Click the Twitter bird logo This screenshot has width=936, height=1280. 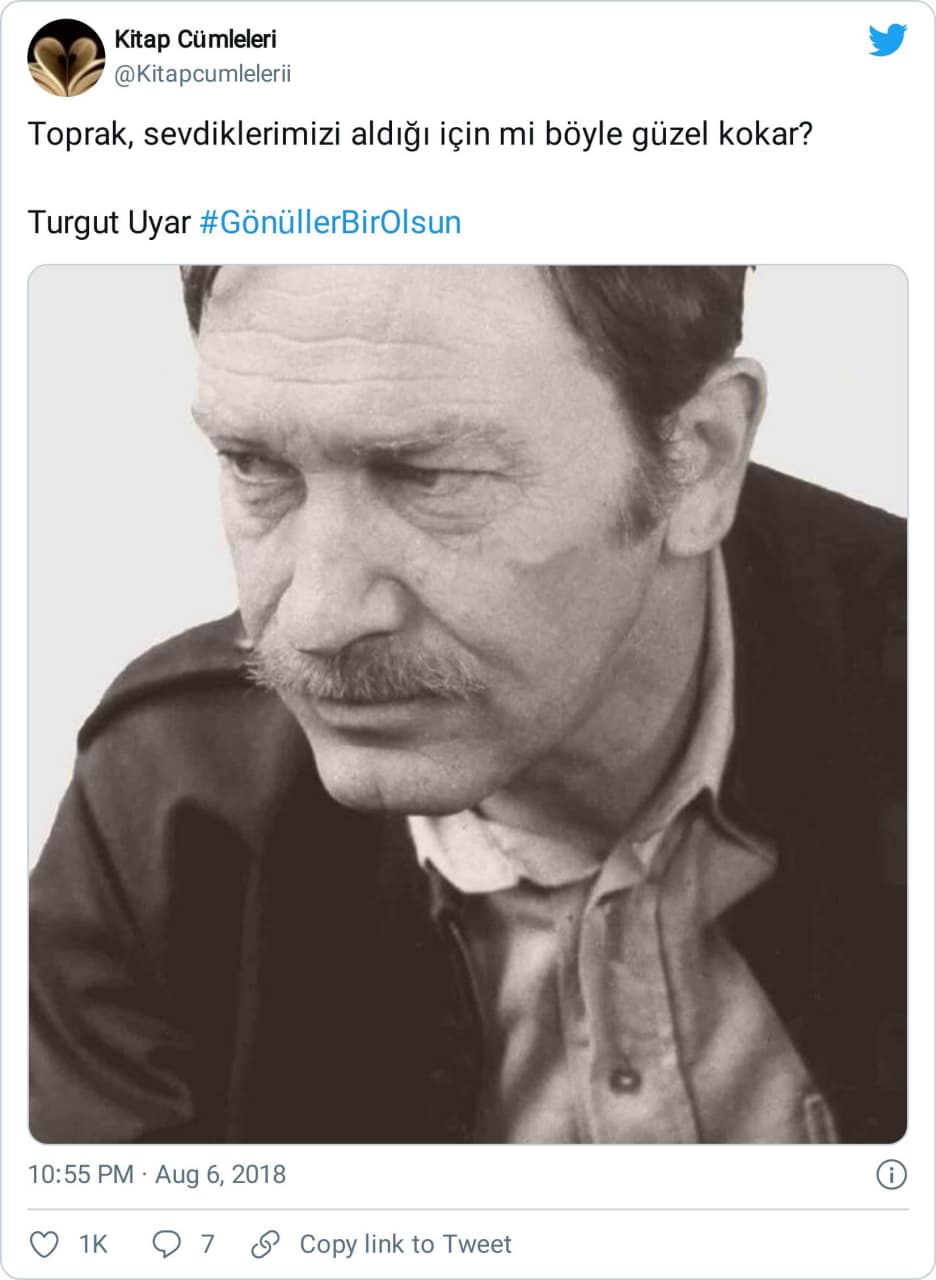[887, 40]
